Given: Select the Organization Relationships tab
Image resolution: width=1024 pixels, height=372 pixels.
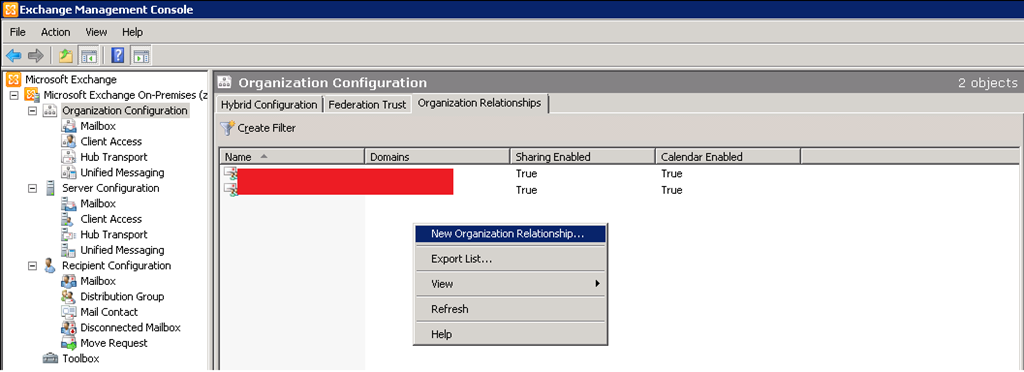Looking at the screenshot, I should point(480,103).
